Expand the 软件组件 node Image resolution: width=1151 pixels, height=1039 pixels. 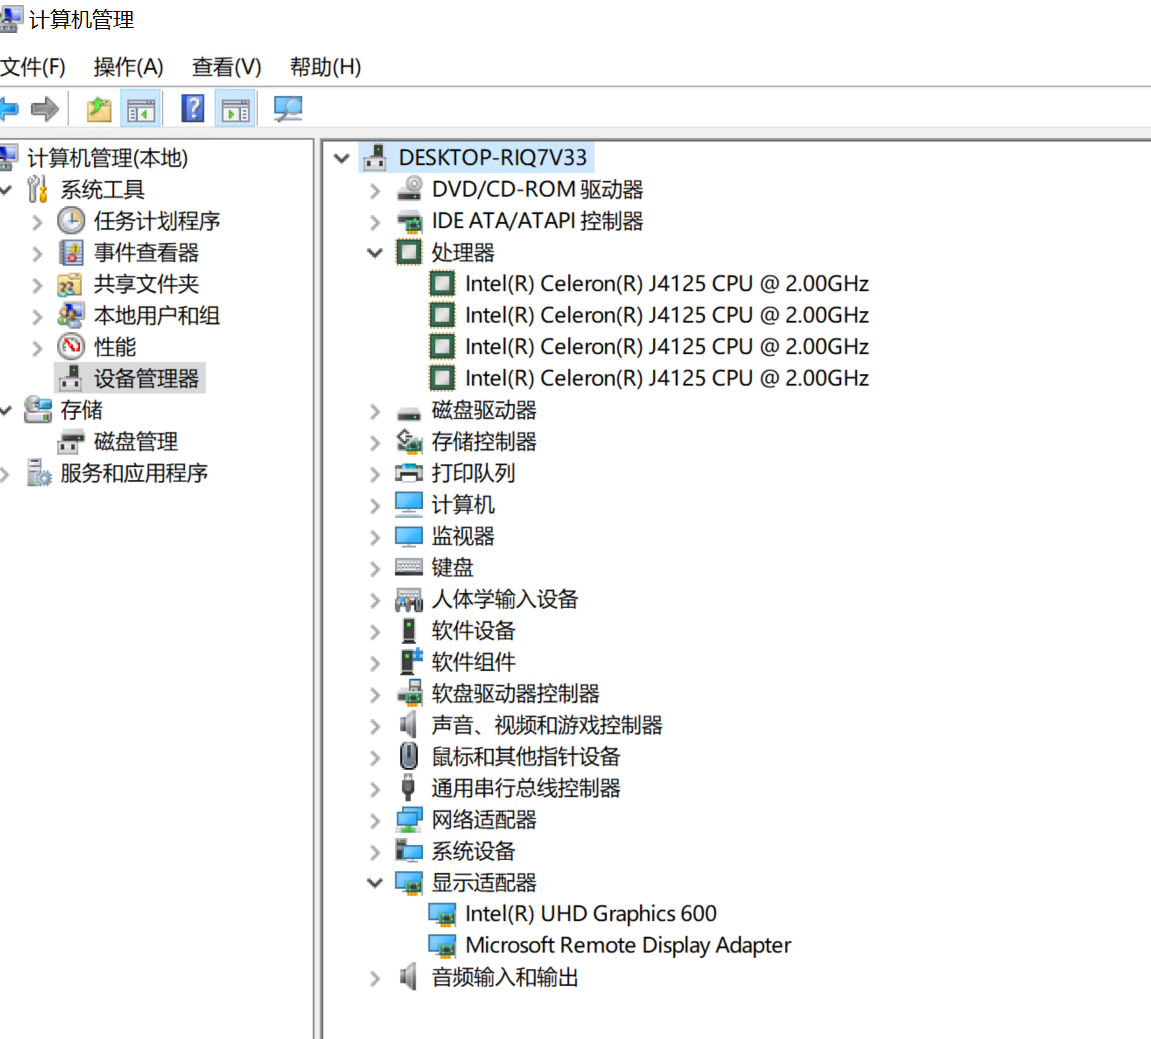pos(375,662)
